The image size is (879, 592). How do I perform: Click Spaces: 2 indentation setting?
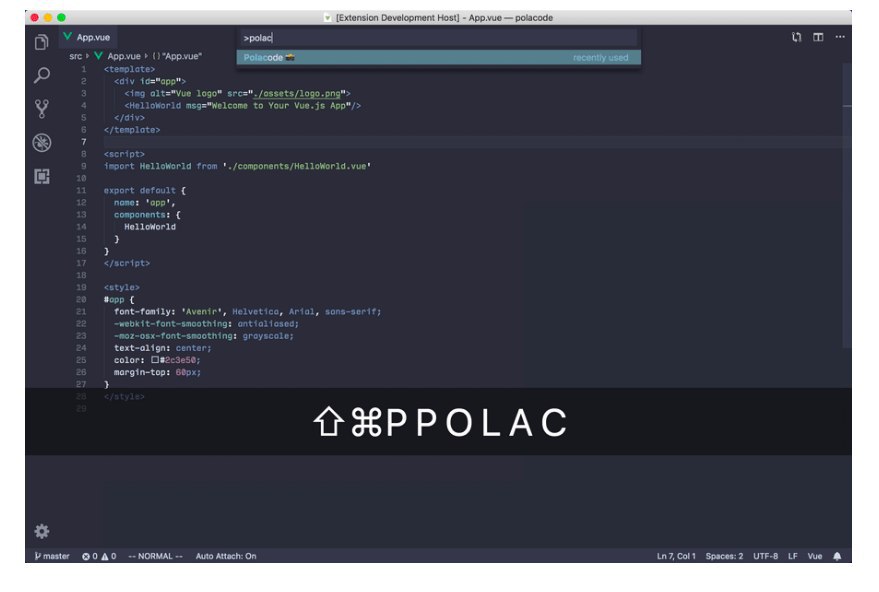click(724, 556)
